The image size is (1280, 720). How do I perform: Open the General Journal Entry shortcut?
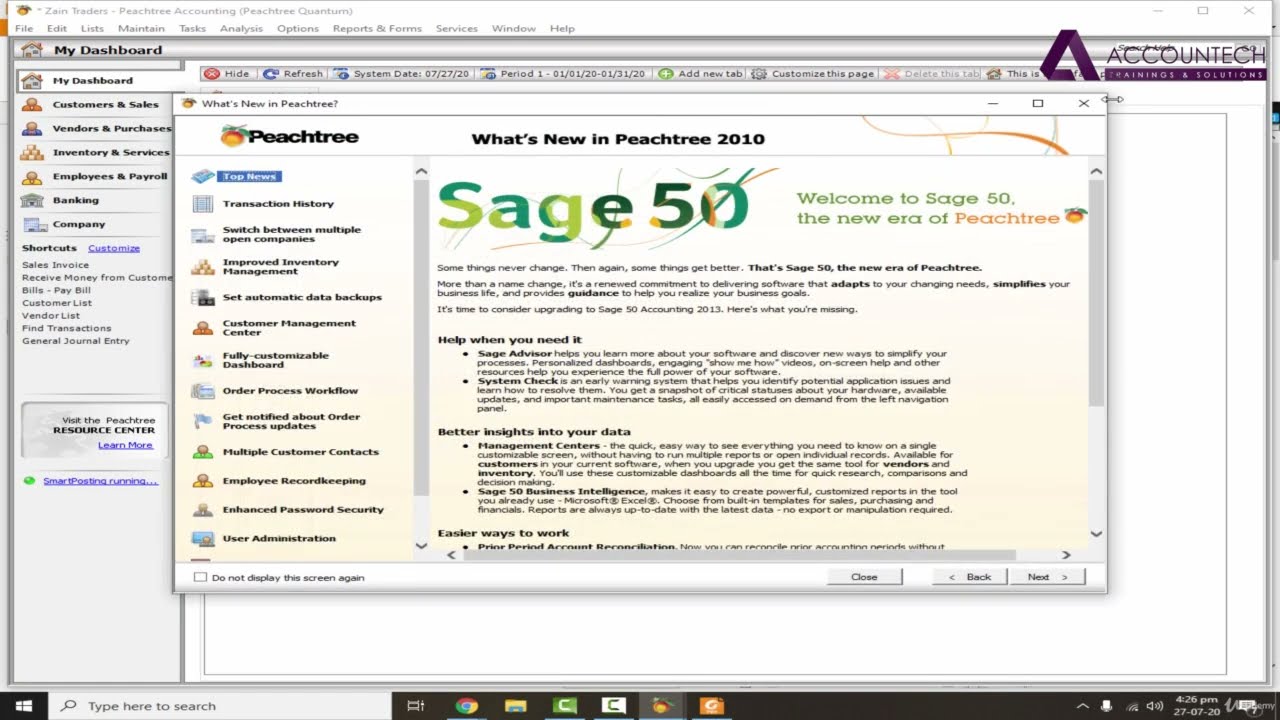[76, 341]
